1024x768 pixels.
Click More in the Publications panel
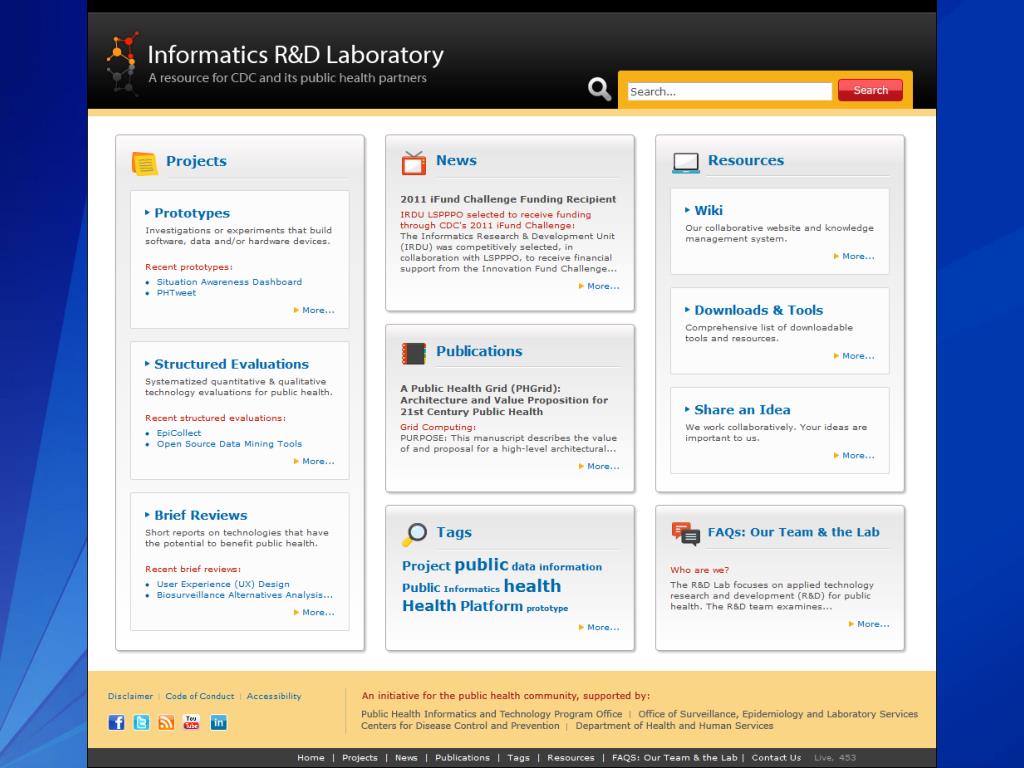point(603,466)
